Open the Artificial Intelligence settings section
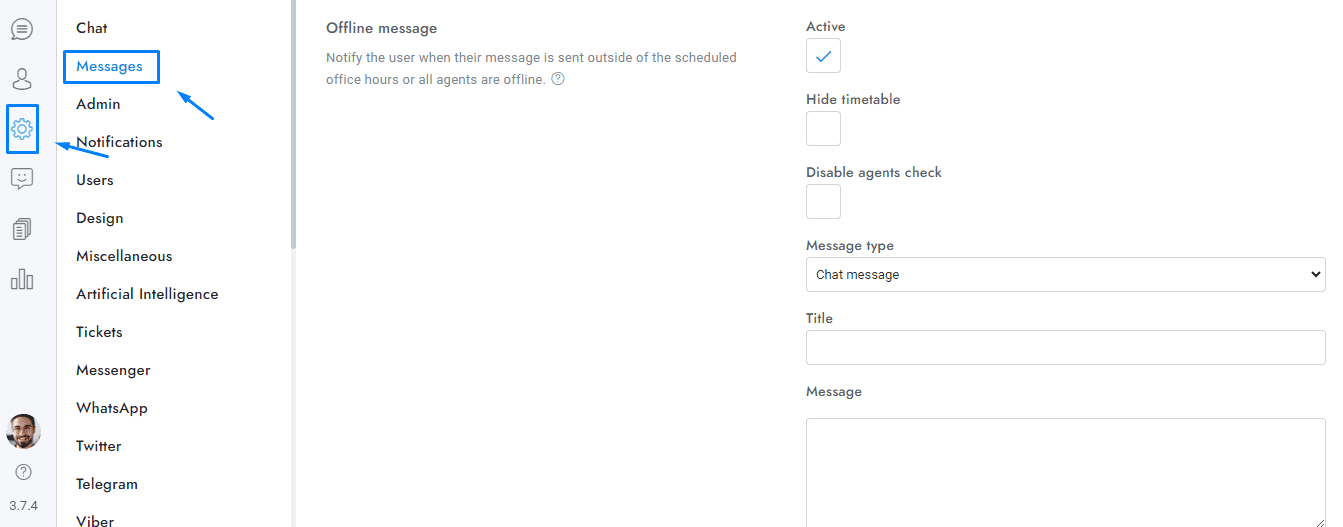1343x527 pixels. click(147, 294)
